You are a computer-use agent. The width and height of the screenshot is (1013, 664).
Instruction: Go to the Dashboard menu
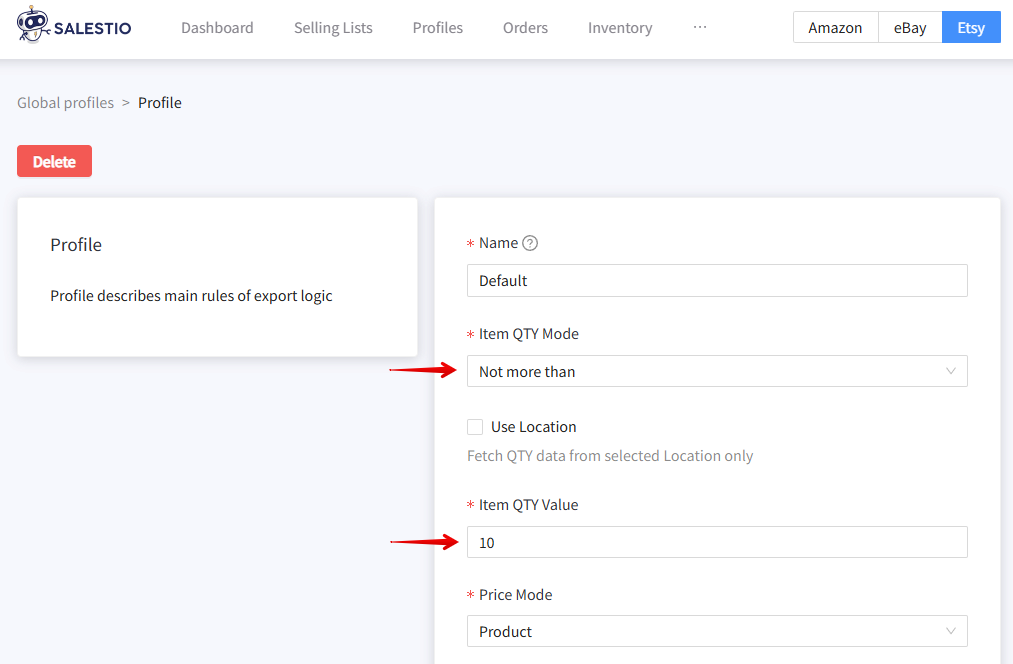(217, 28)
